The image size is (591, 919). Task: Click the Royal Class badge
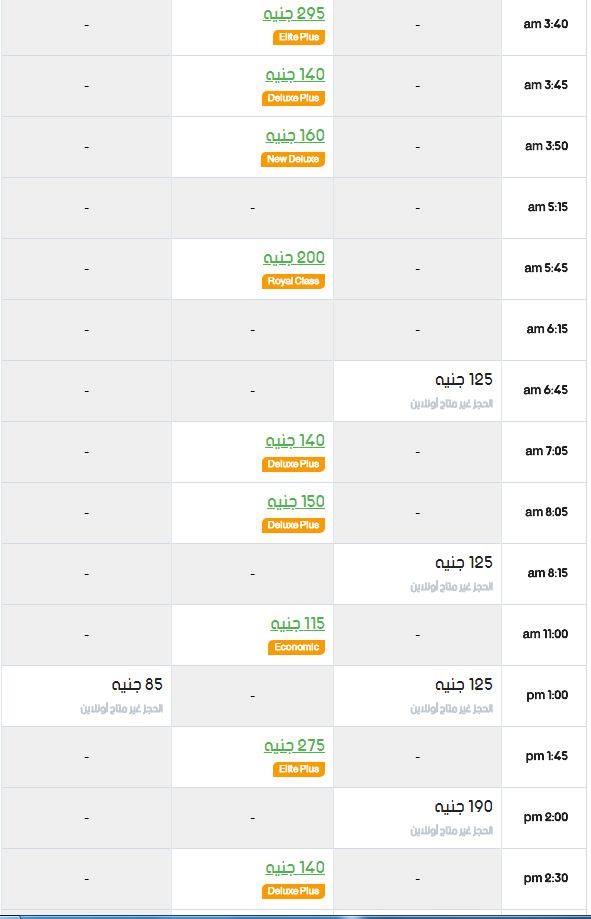[293, 281]
